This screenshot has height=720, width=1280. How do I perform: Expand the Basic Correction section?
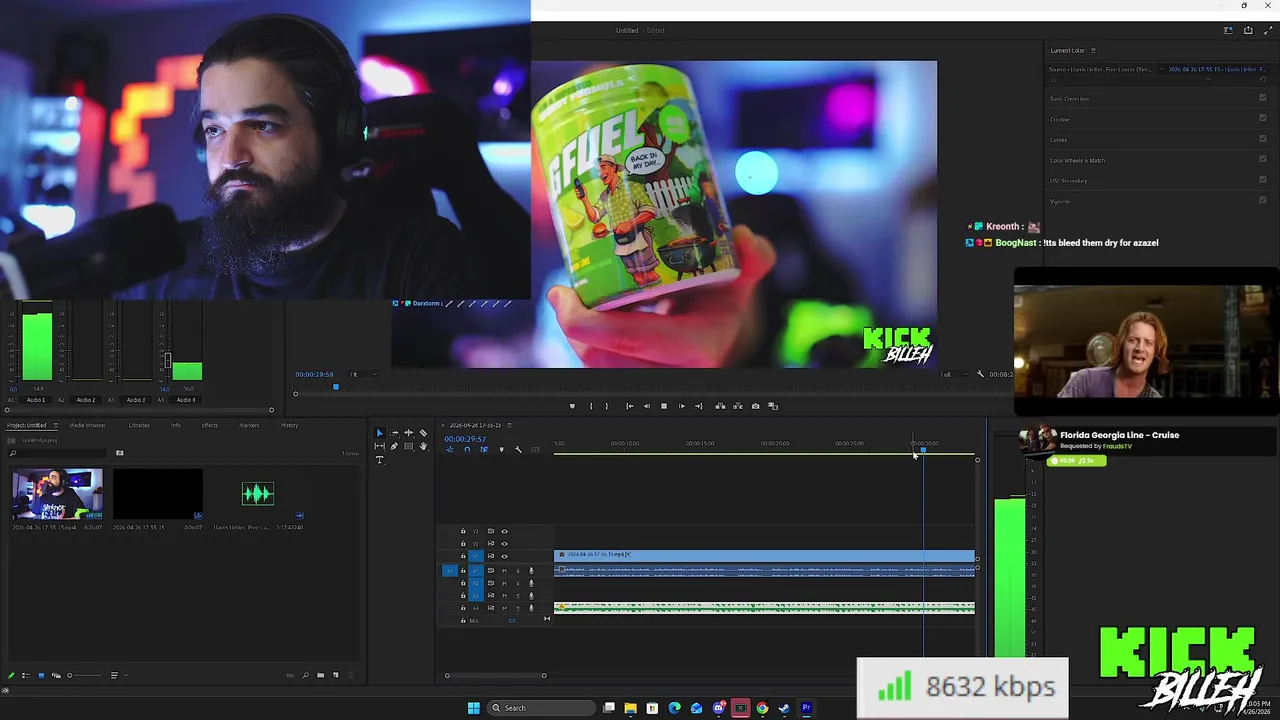point(1069,98)
